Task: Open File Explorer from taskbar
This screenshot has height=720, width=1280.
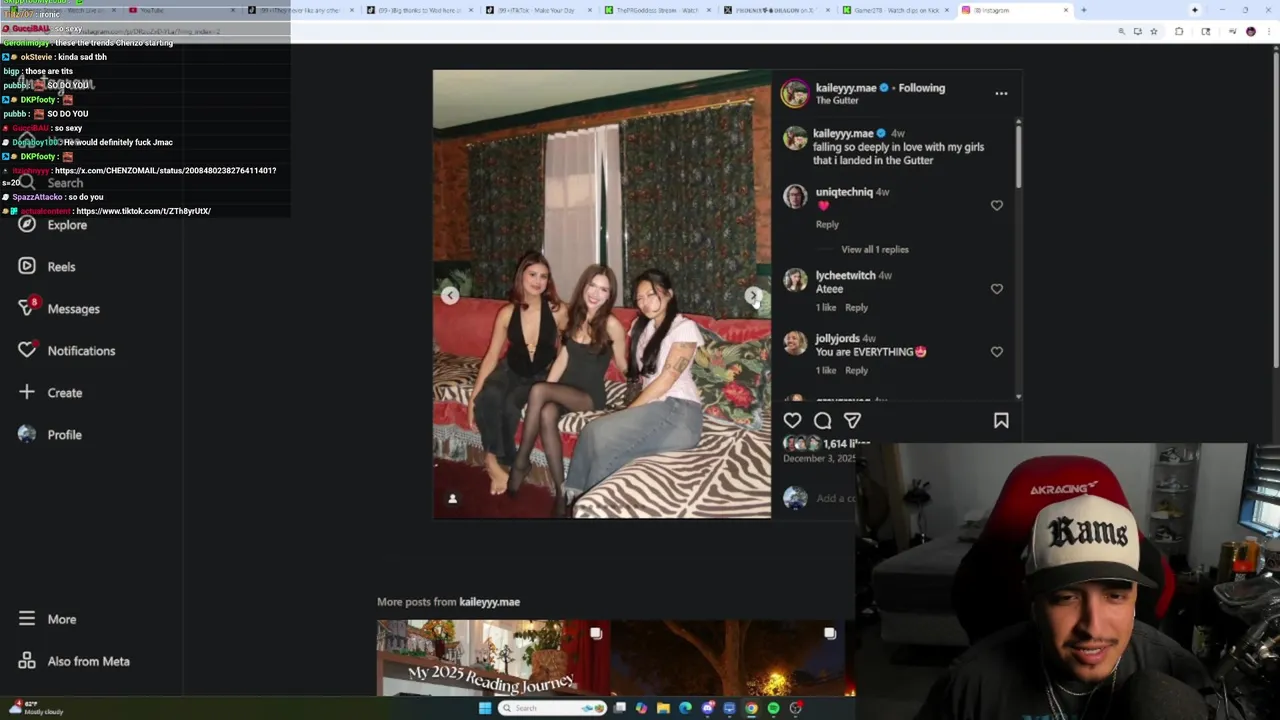Action: [663, 708]
